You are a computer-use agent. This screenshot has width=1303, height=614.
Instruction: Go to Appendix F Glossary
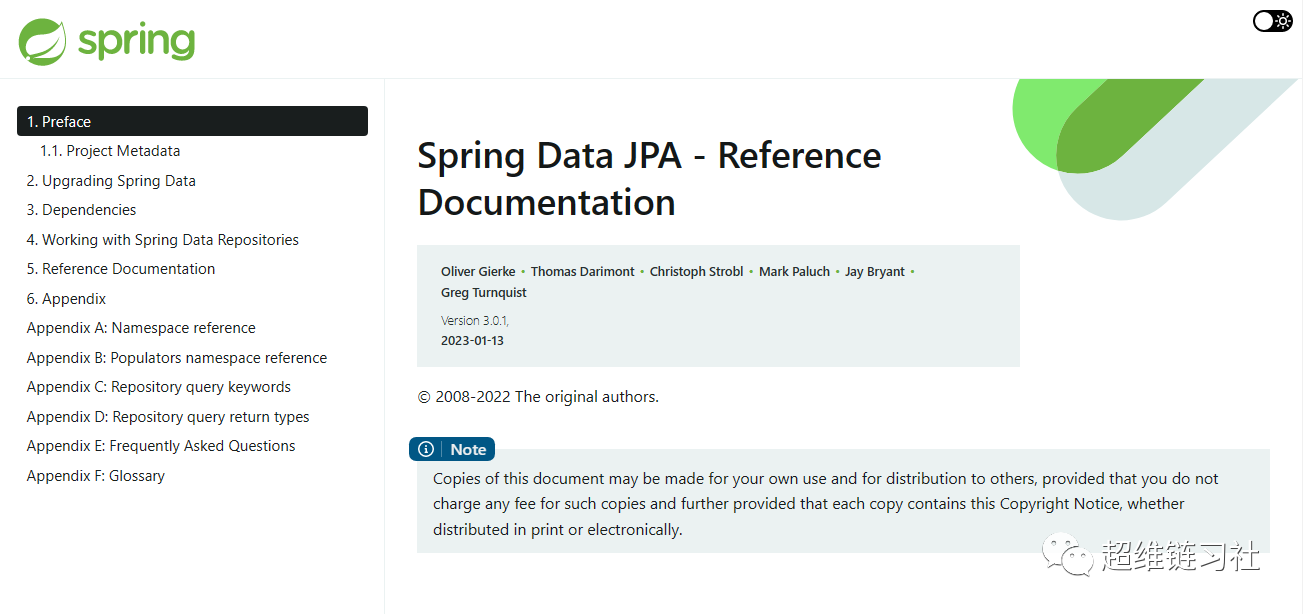pos(96,476)
